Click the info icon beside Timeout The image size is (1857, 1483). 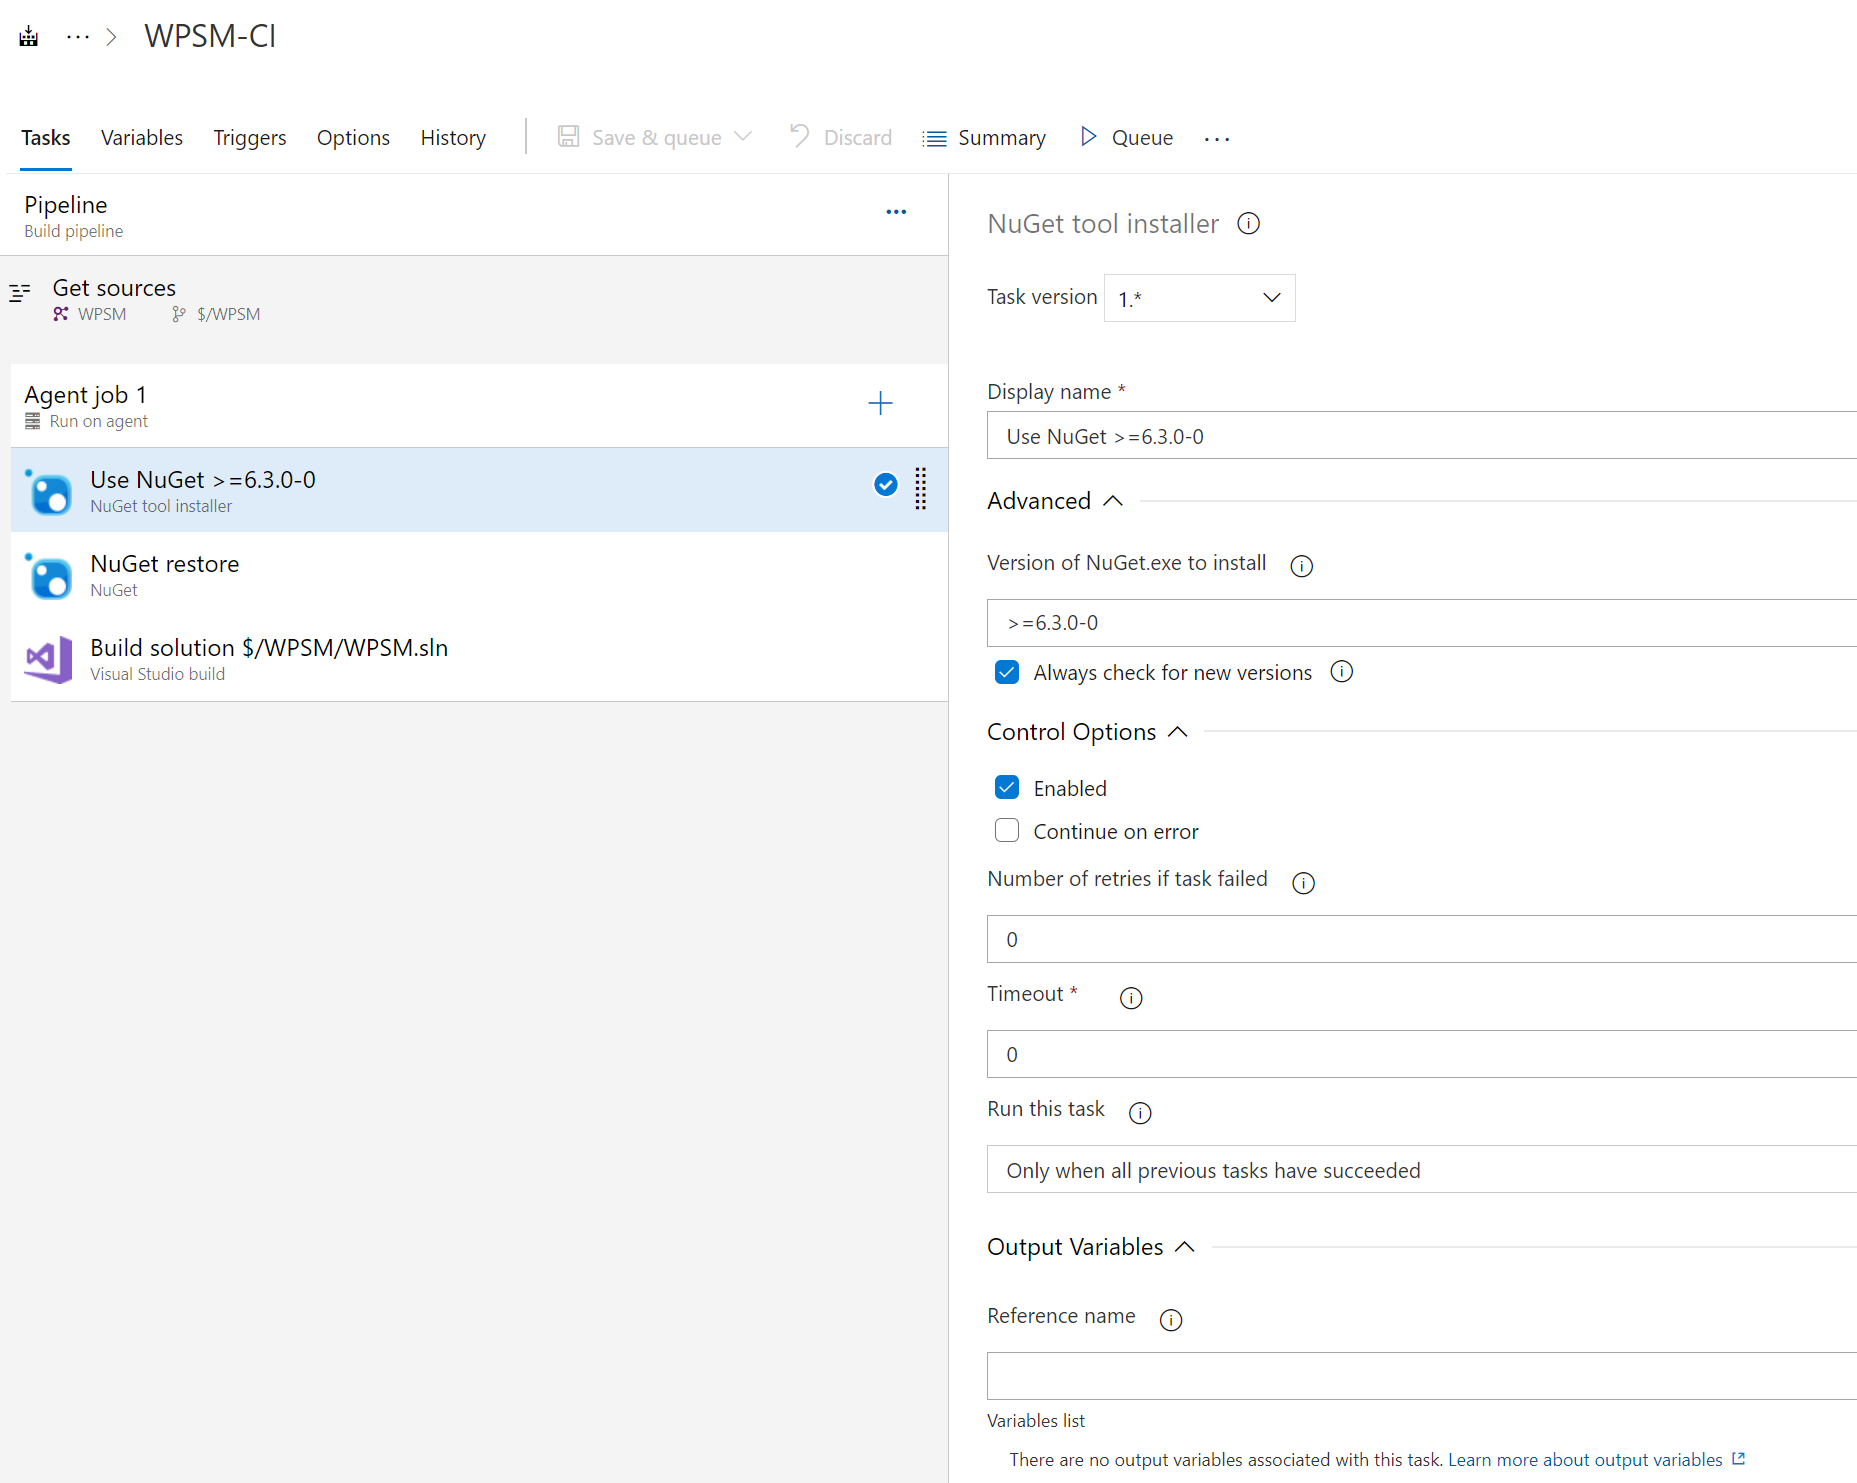tap(1130, 997)
